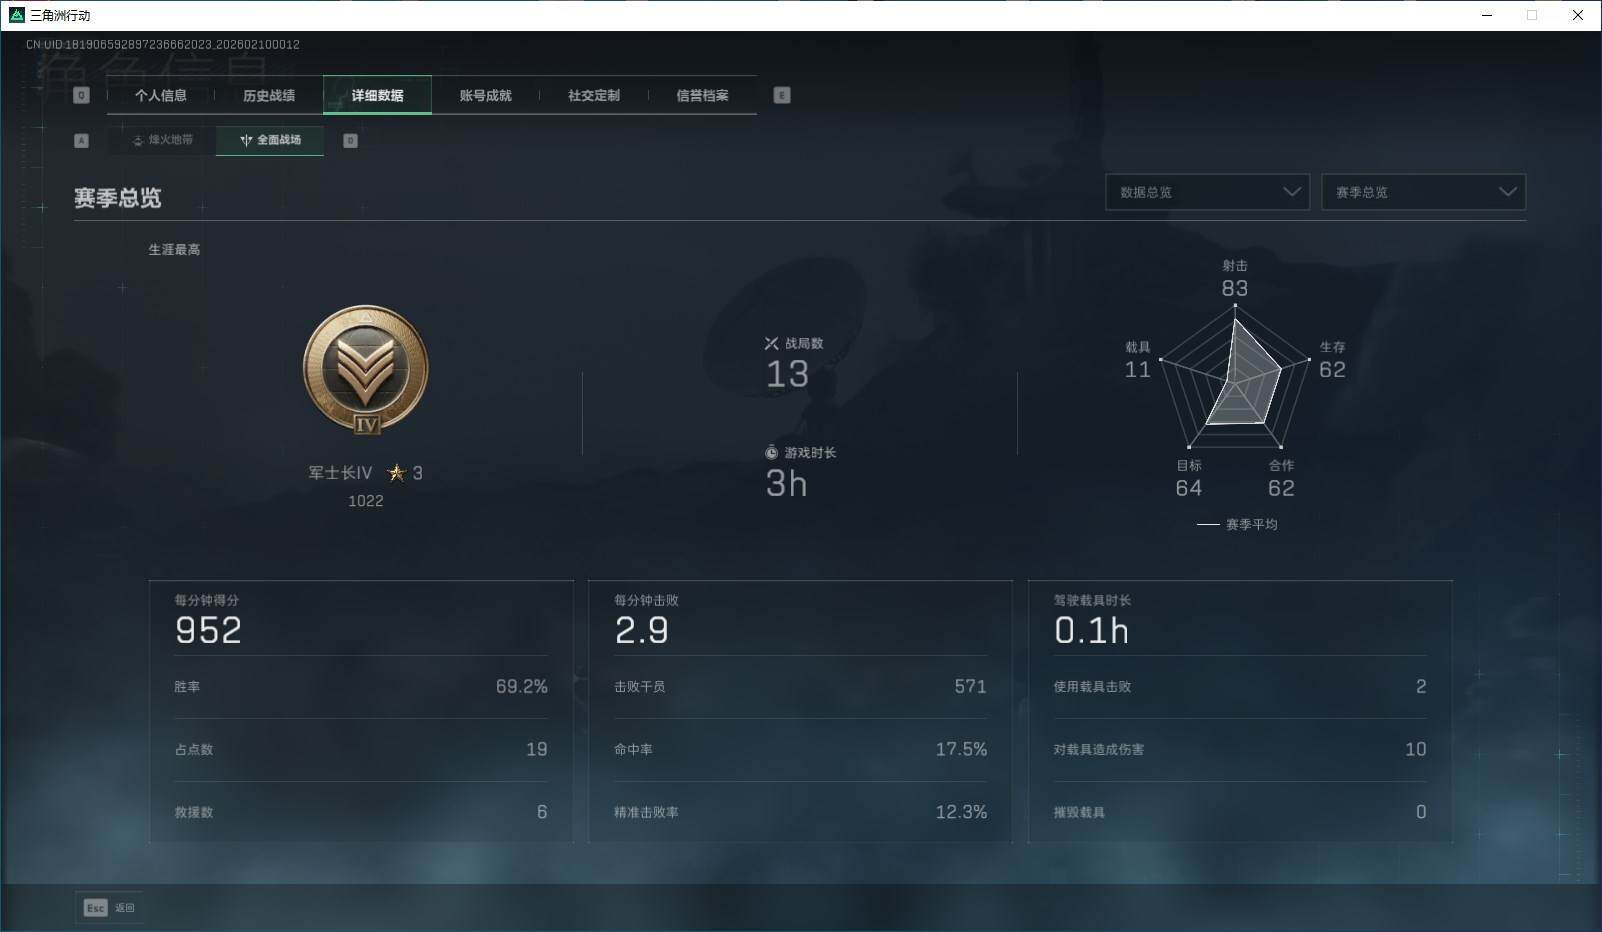Click the 击败干员 571 row

point(800,687)
